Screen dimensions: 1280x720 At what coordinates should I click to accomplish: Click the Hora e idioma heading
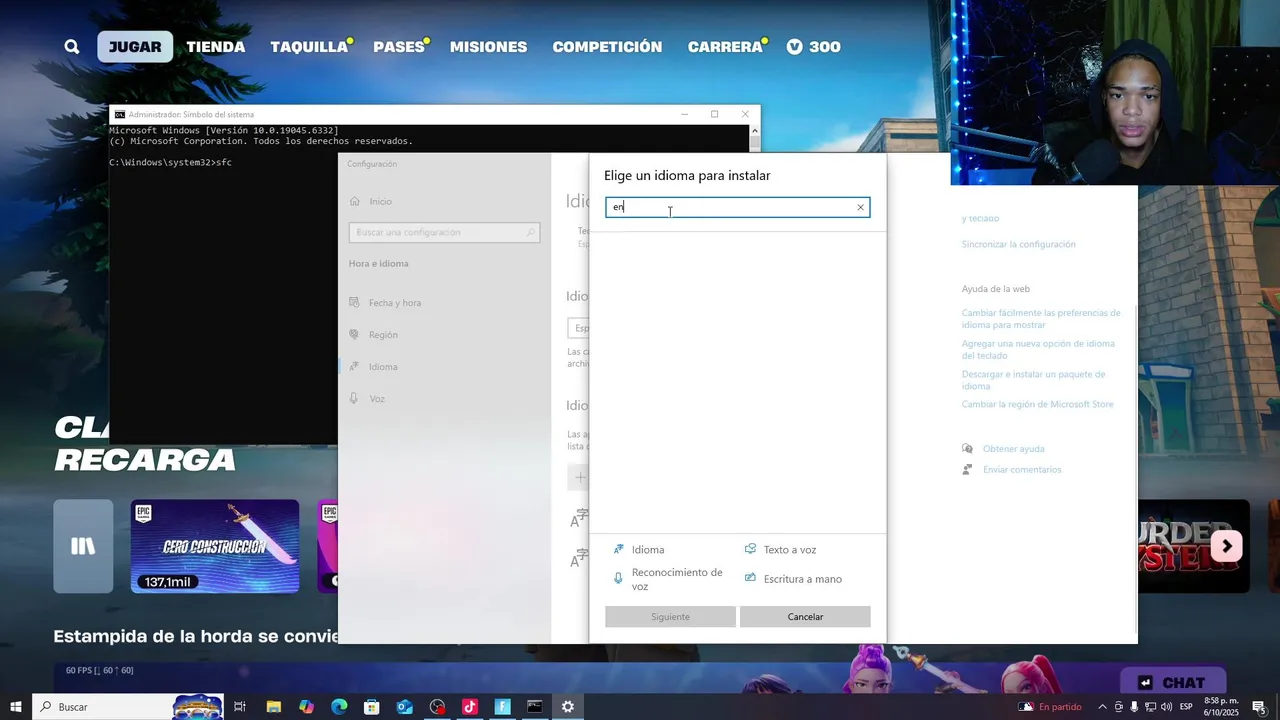tap(379, 264)
